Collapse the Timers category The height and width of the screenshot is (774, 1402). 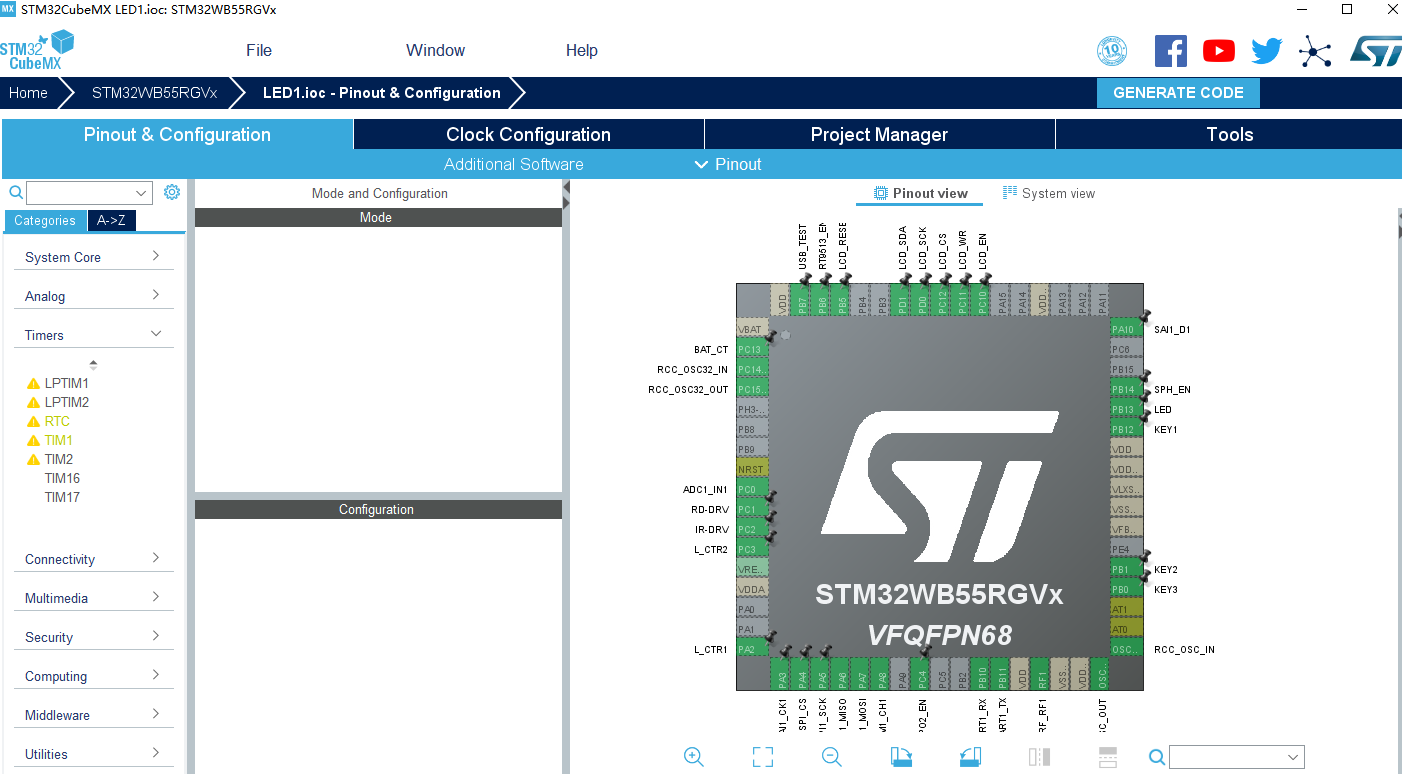[93, 334]
